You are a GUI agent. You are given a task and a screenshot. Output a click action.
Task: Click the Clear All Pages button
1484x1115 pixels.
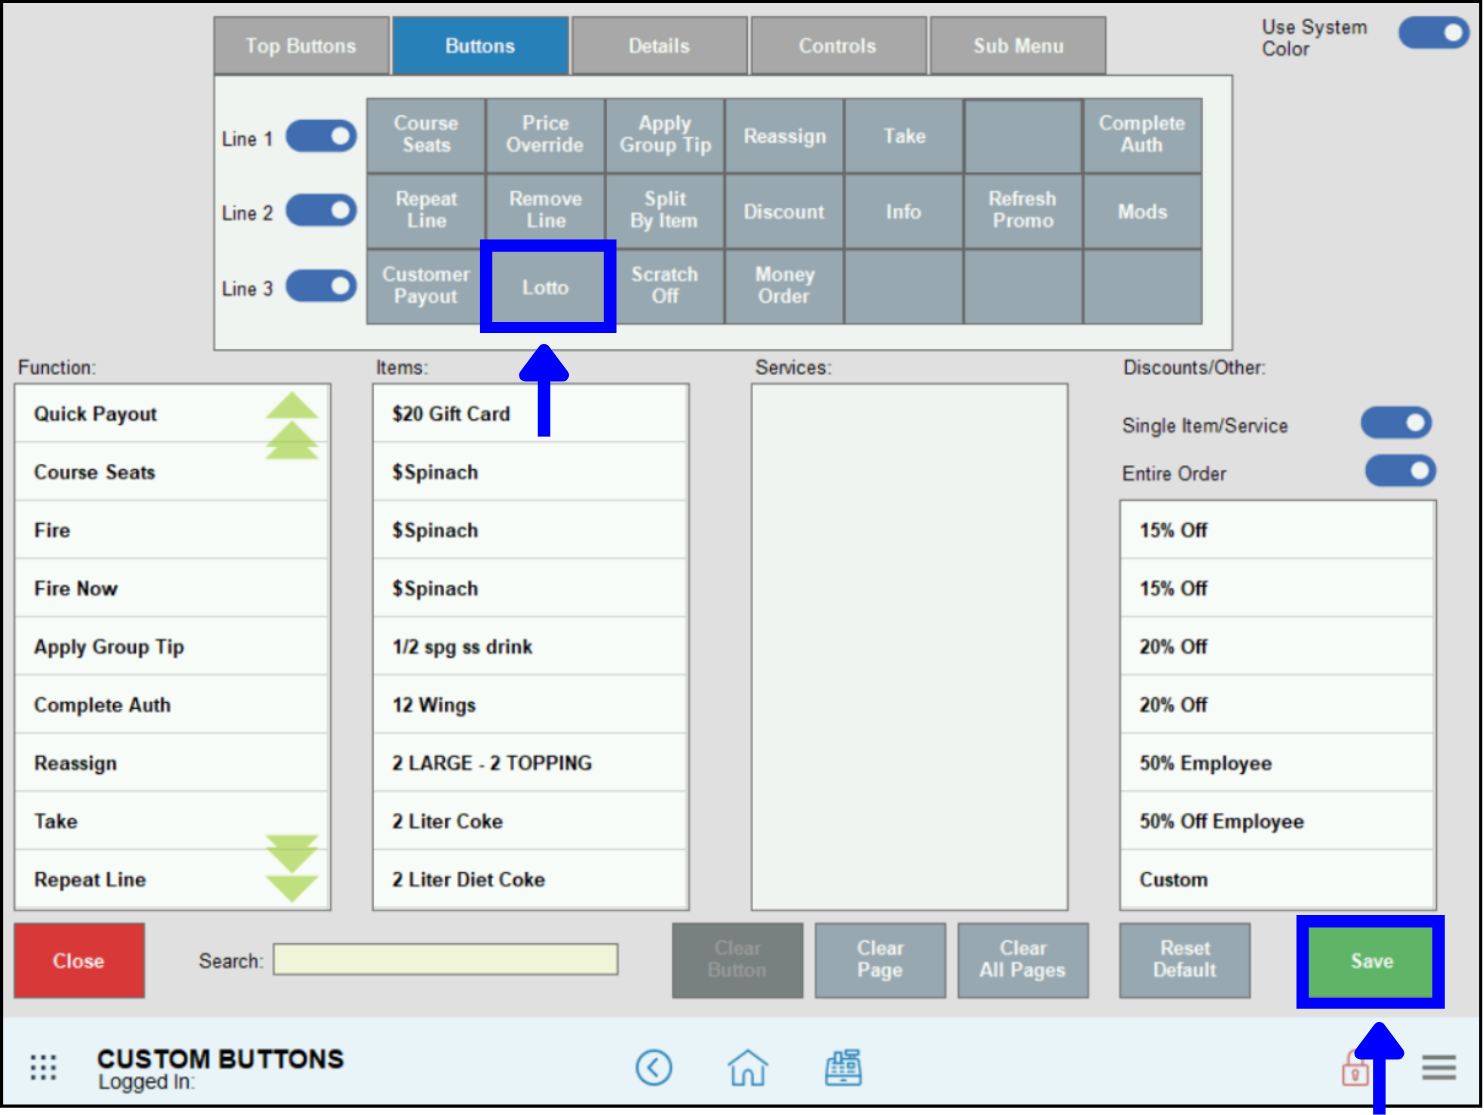pos(1023,960)
